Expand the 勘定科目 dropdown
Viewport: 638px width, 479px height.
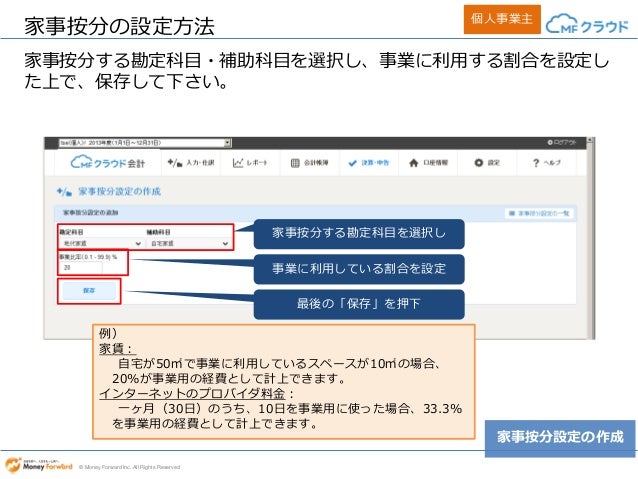tap(101, 243)
